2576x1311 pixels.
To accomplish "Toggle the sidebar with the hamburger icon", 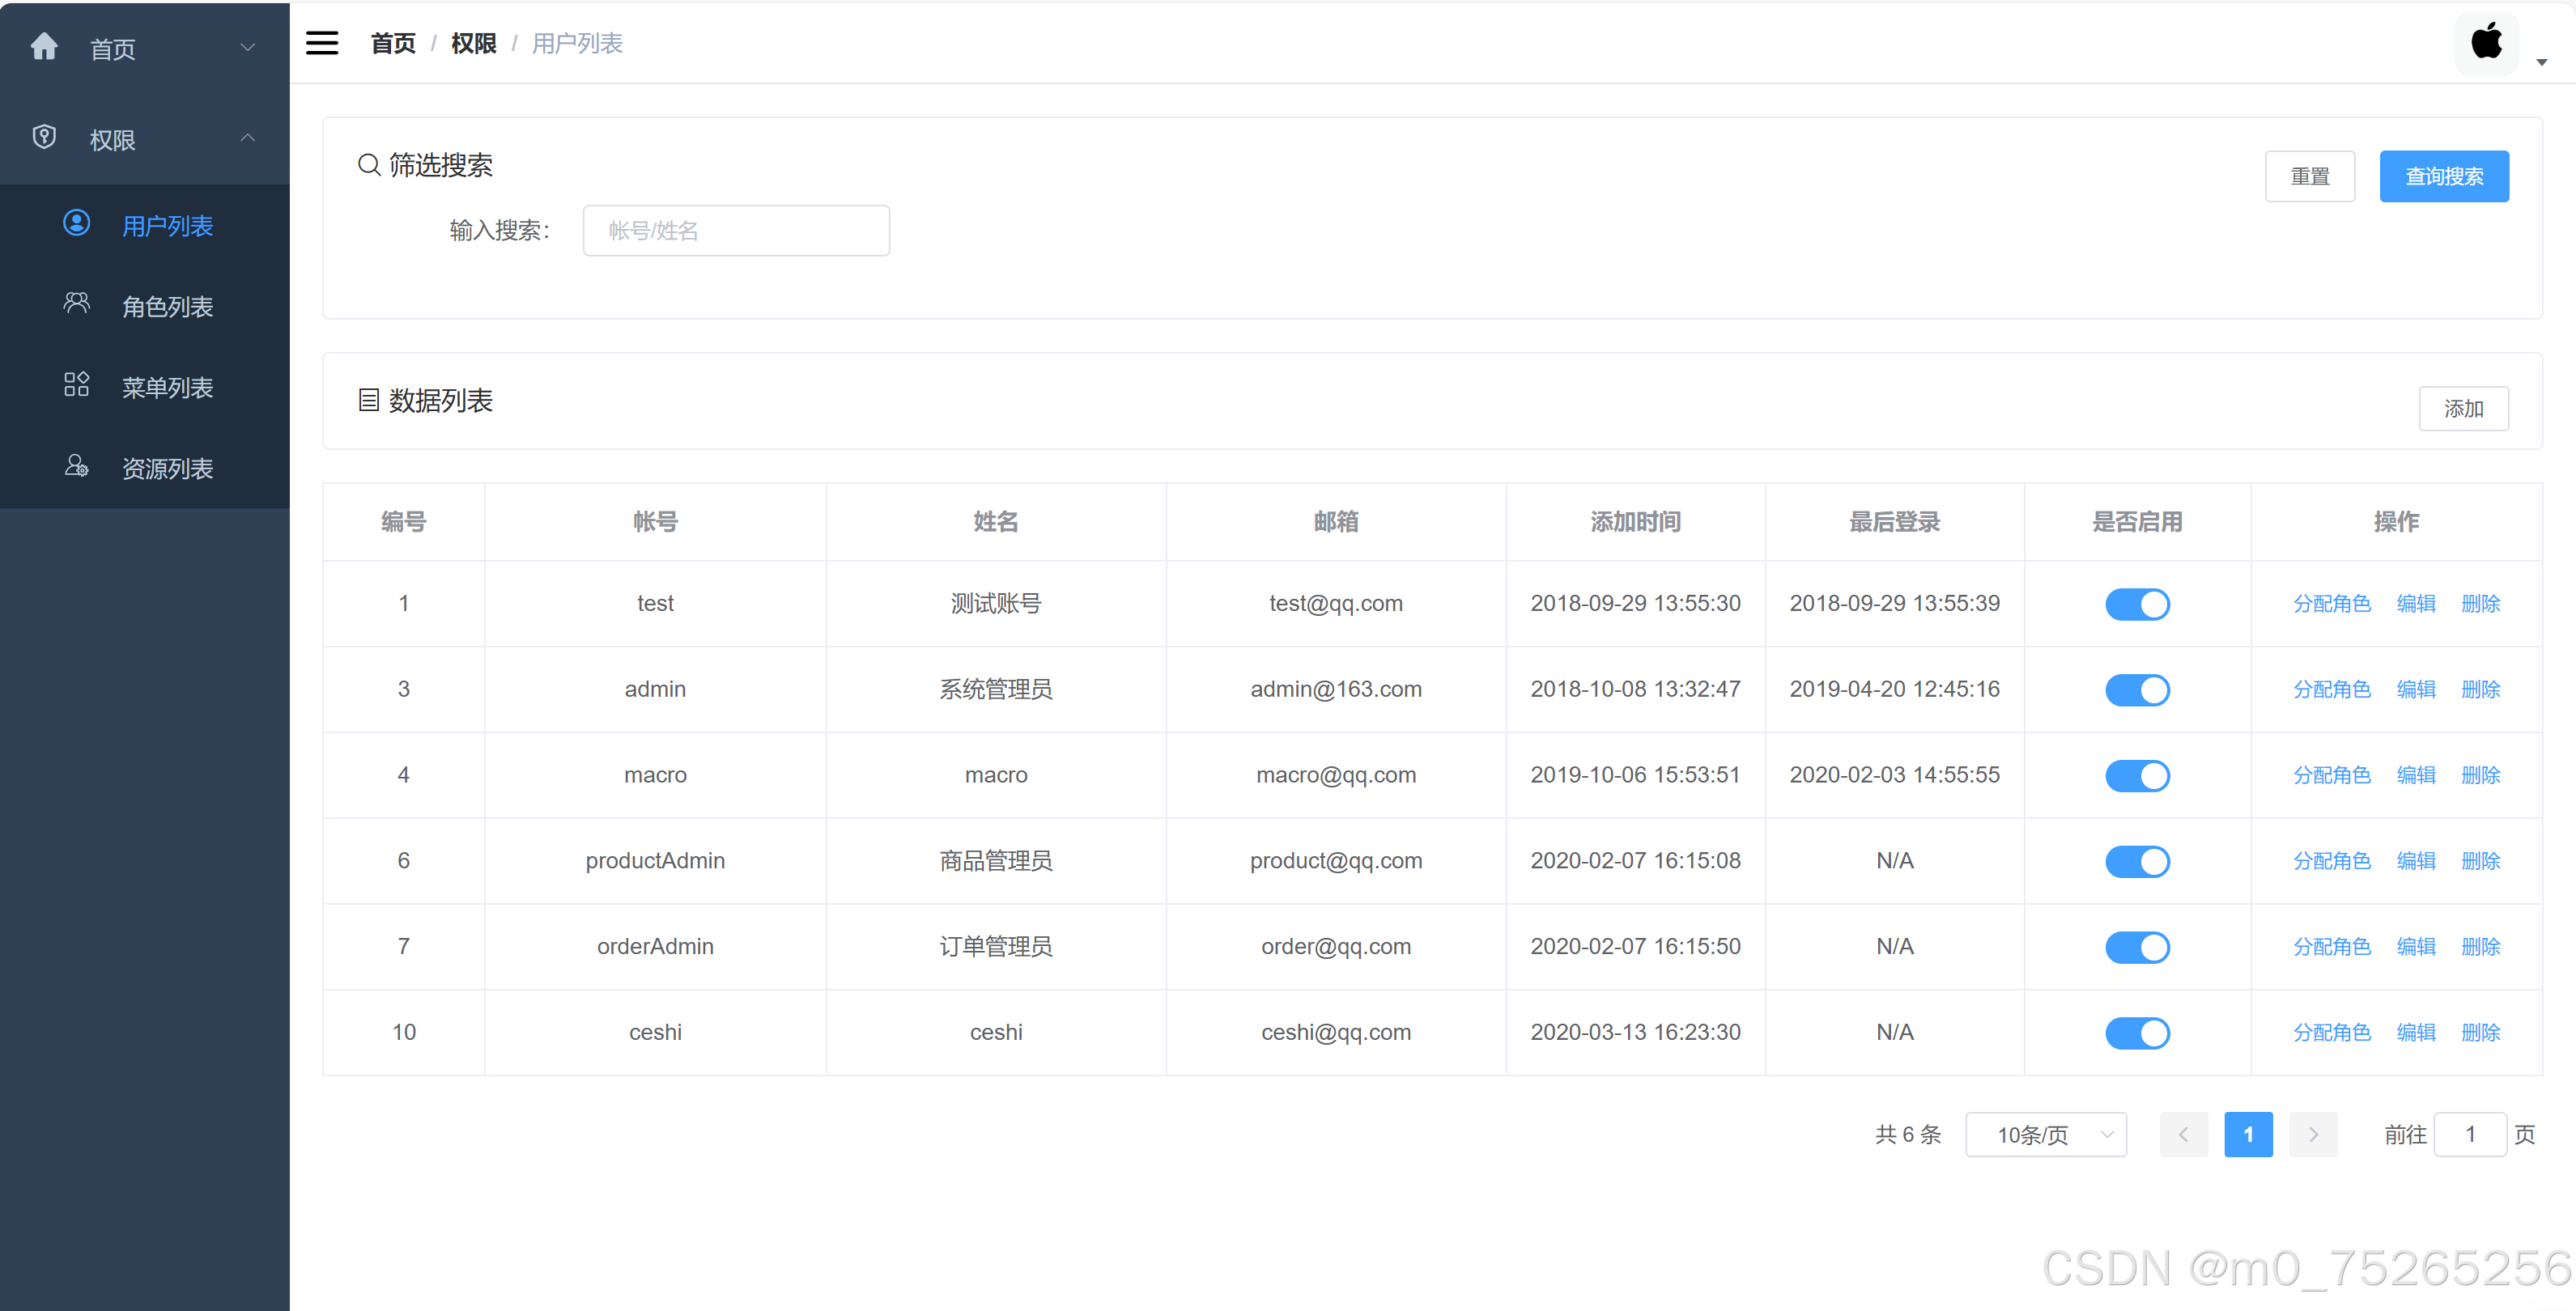I will coord(322,42).
